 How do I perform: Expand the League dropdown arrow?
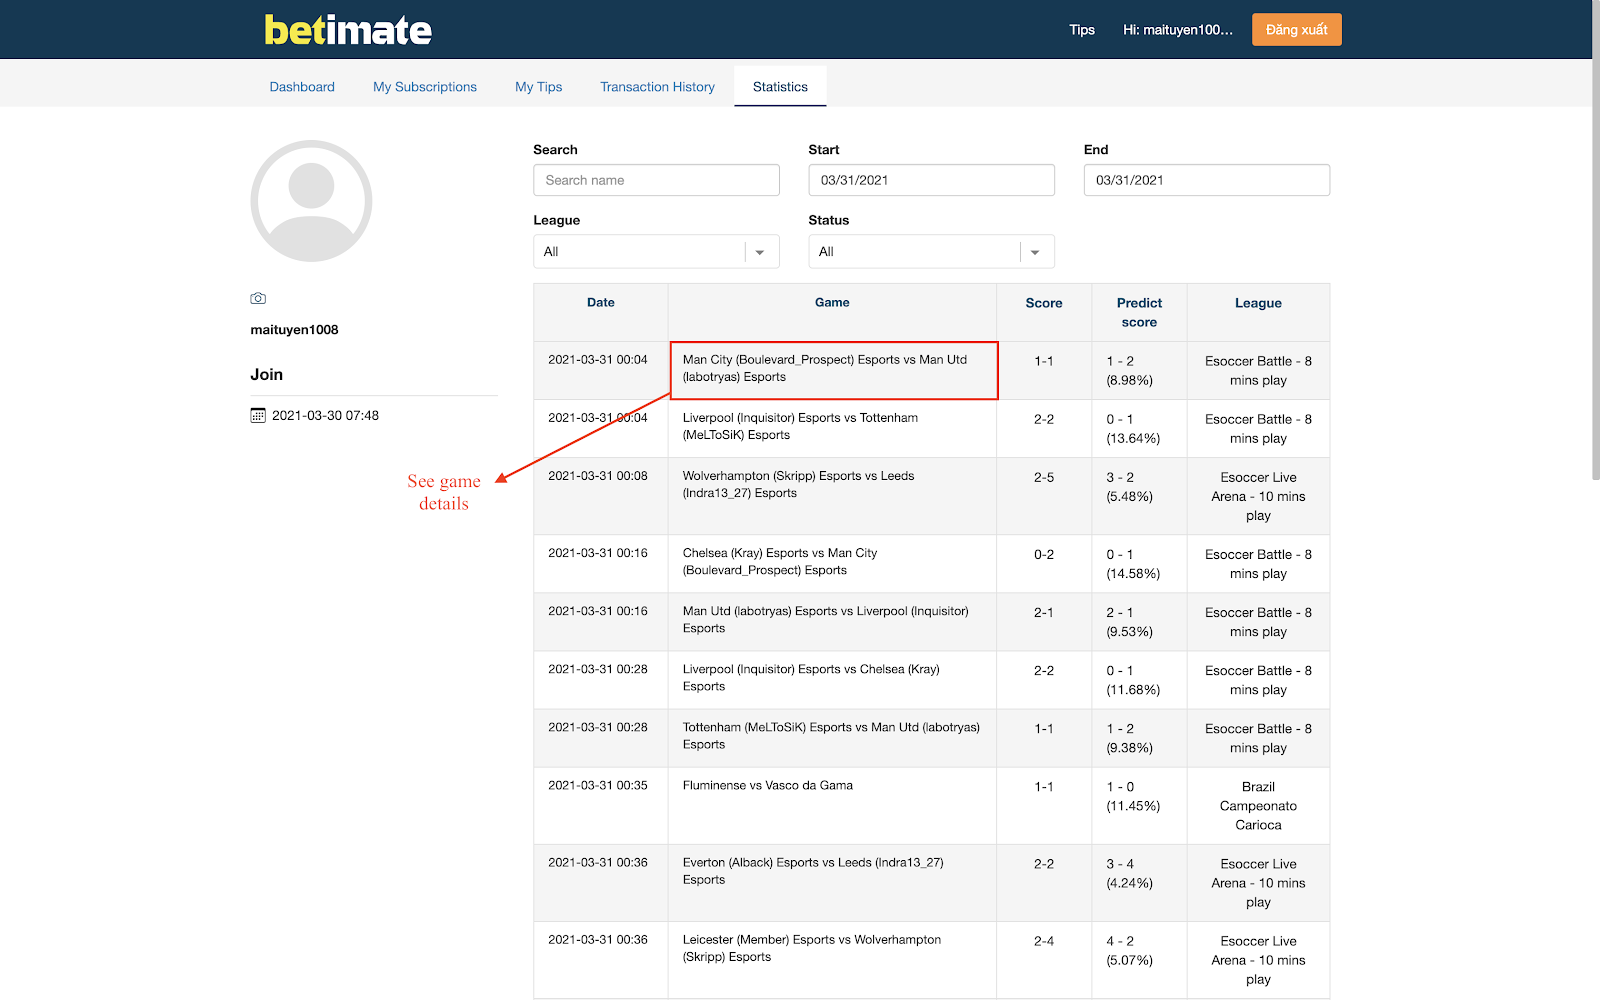760,252
